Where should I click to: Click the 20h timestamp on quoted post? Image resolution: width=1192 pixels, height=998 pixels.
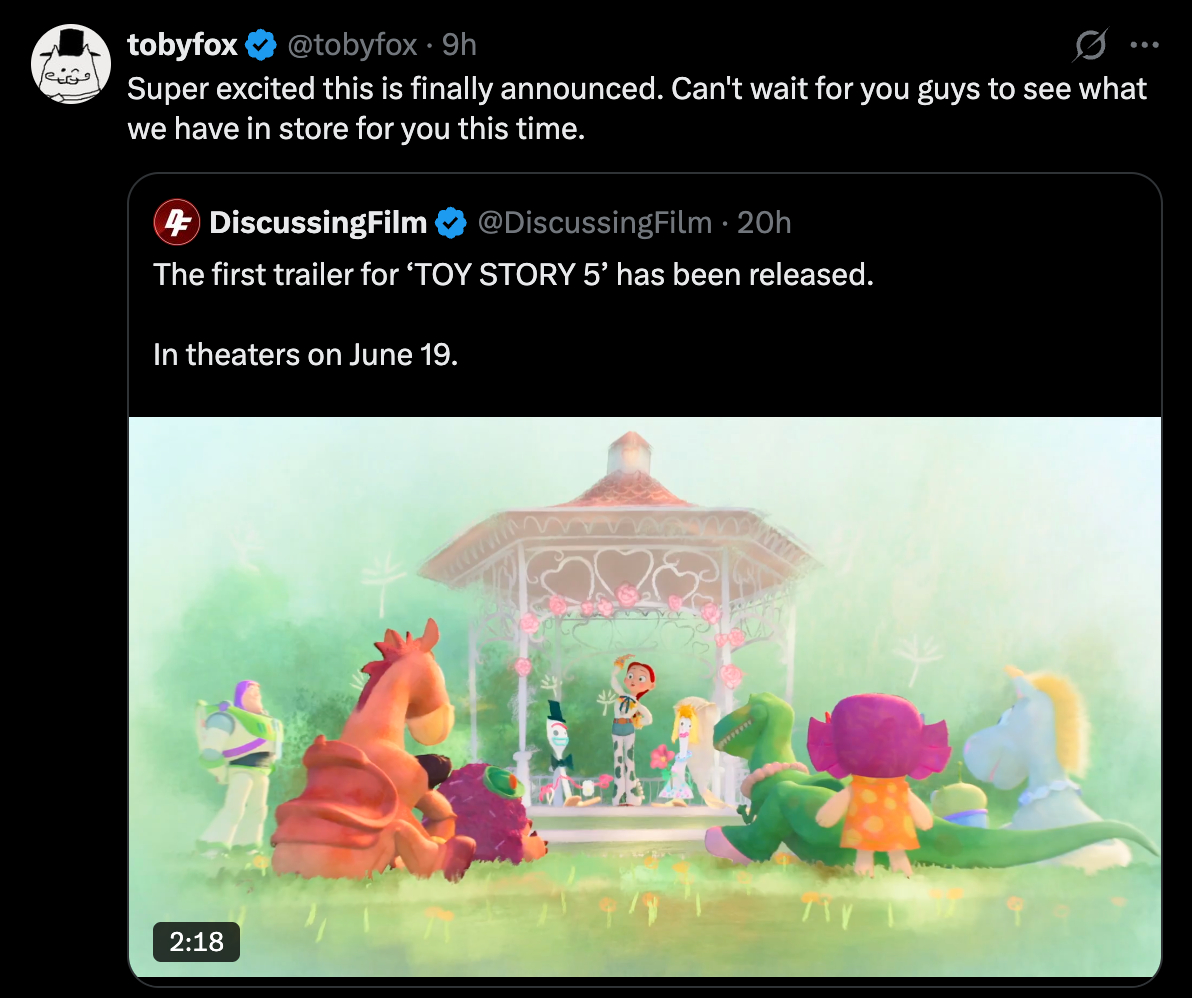pos(764,222)
